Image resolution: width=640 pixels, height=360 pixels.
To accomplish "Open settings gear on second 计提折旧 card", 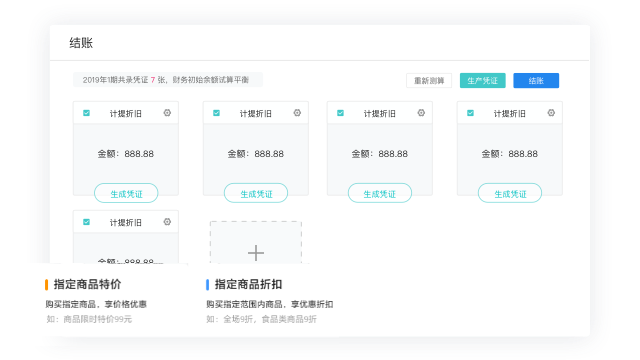I will tap(297, 113).
